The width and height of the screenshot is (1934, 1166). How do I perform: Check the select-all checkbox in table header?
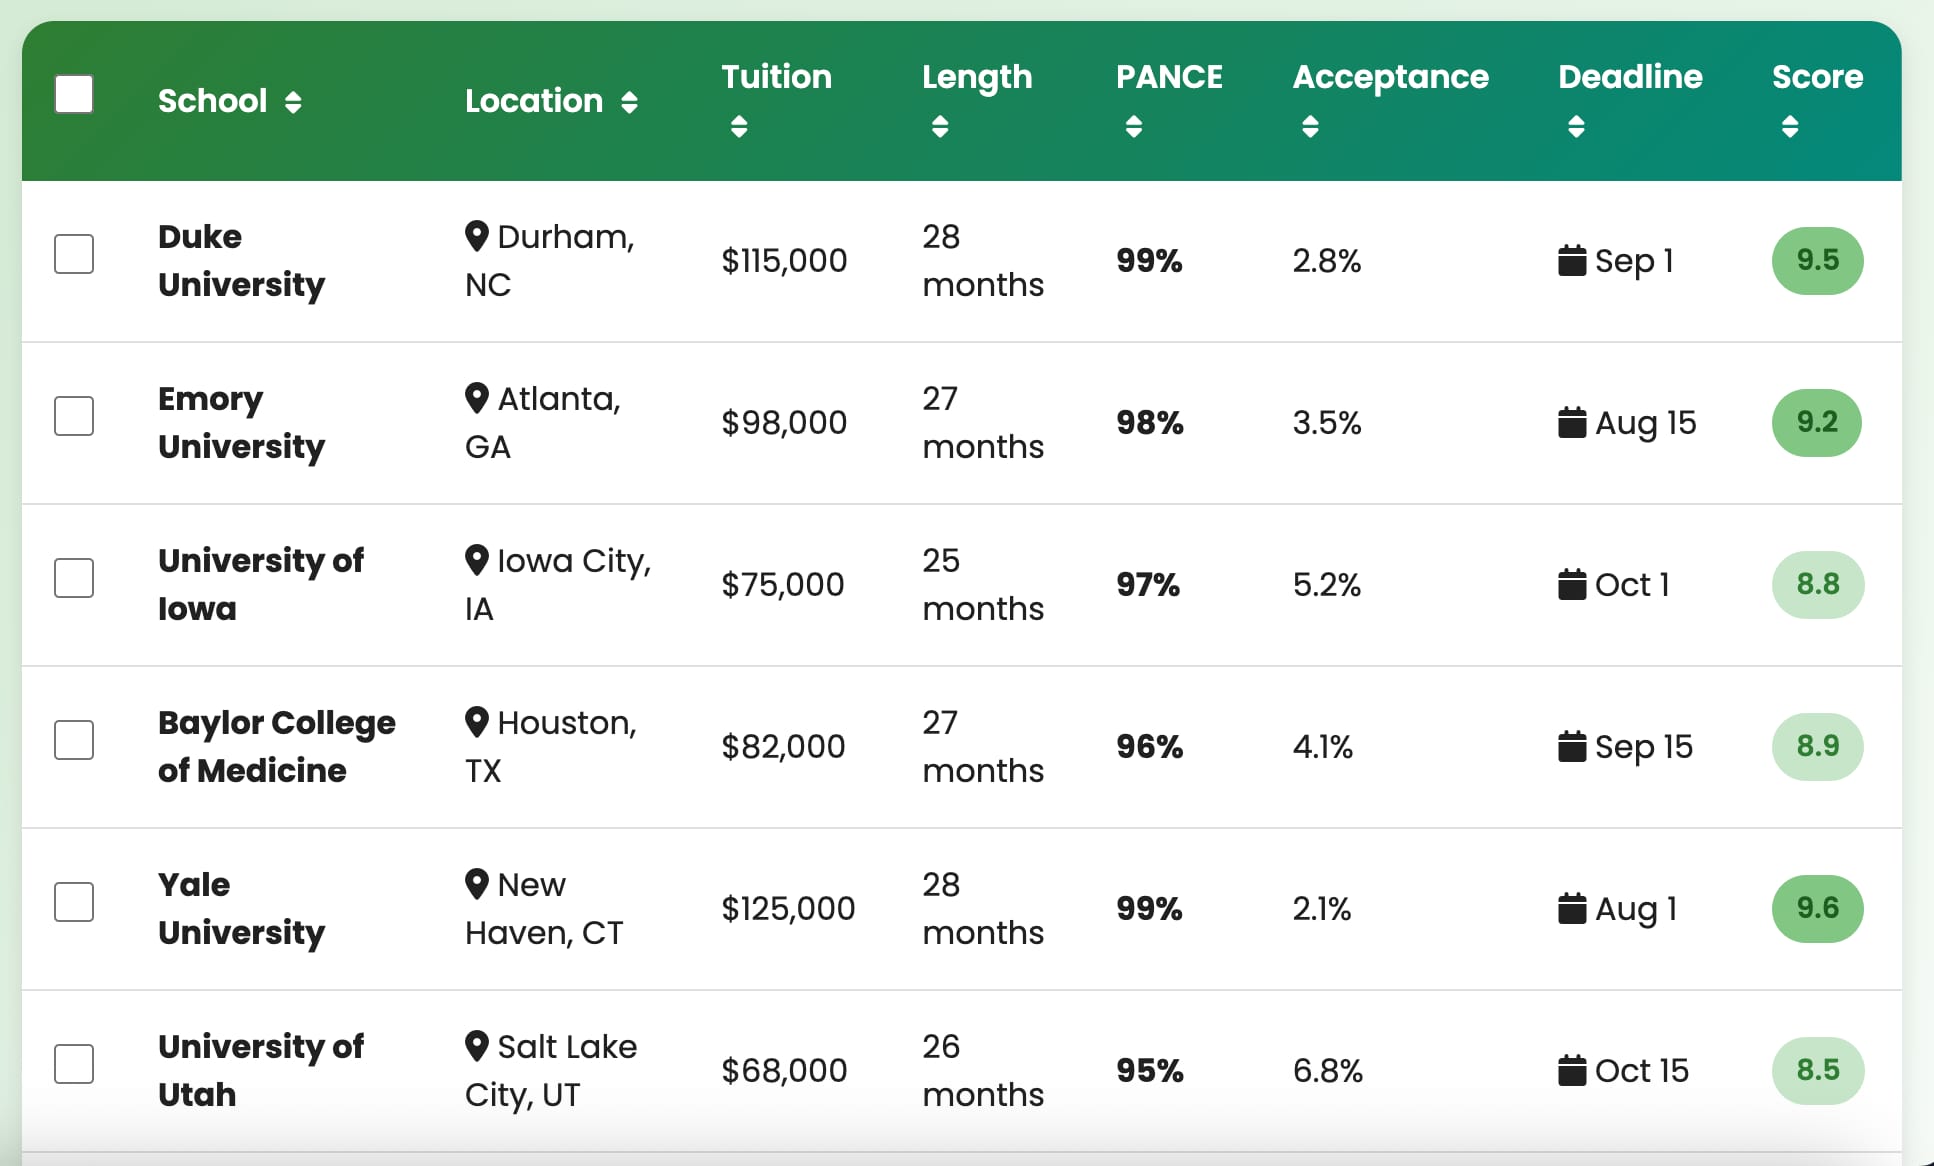[x=74, y=94]
